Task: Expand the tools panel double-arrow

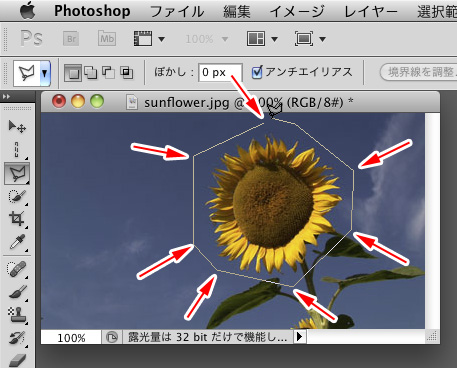Action: 6,97
